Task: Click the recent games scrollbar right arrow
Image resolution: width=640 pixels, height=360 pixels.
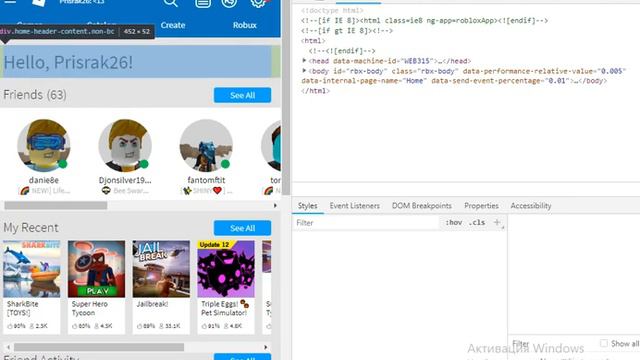Action: click(266, 347)
